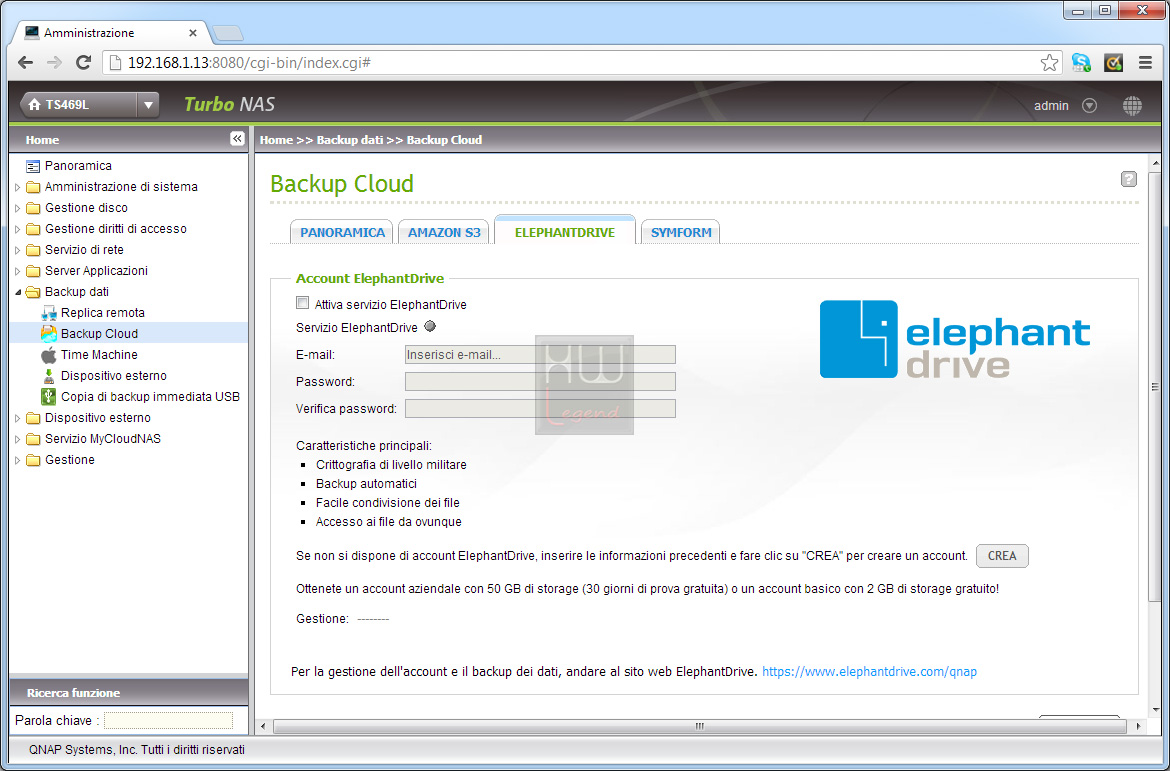Click the E-mail input field
1170x771 pixels.
[540, 355]
